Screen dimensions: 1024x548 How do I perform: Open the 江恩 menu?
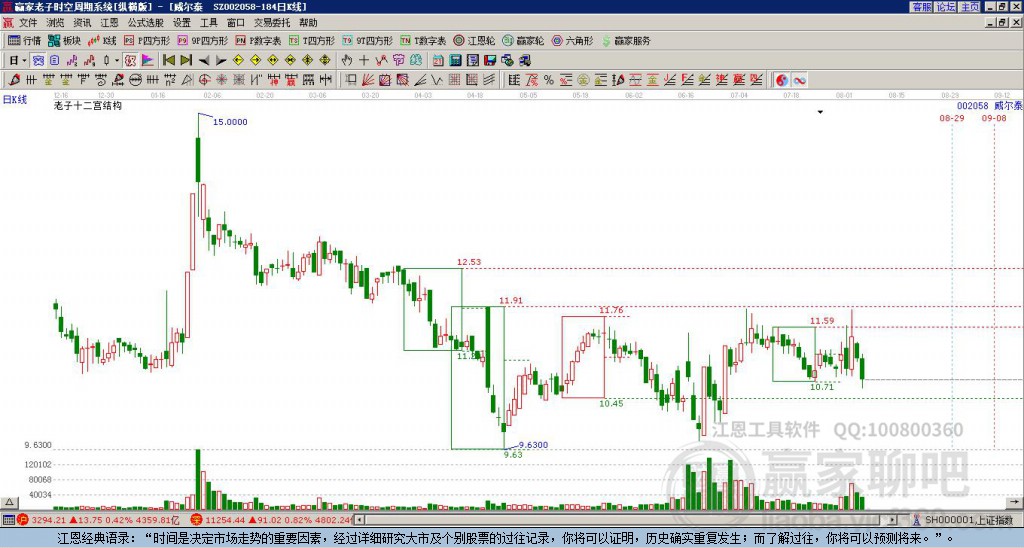(109, 23)
